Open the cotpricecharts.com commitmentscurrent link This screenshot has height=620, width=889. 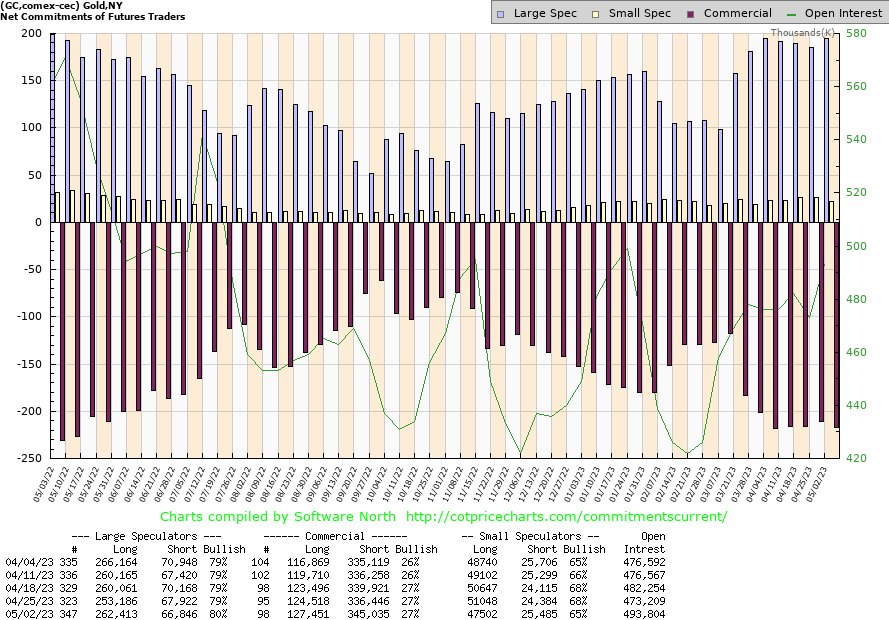click(x=567, y=517)
